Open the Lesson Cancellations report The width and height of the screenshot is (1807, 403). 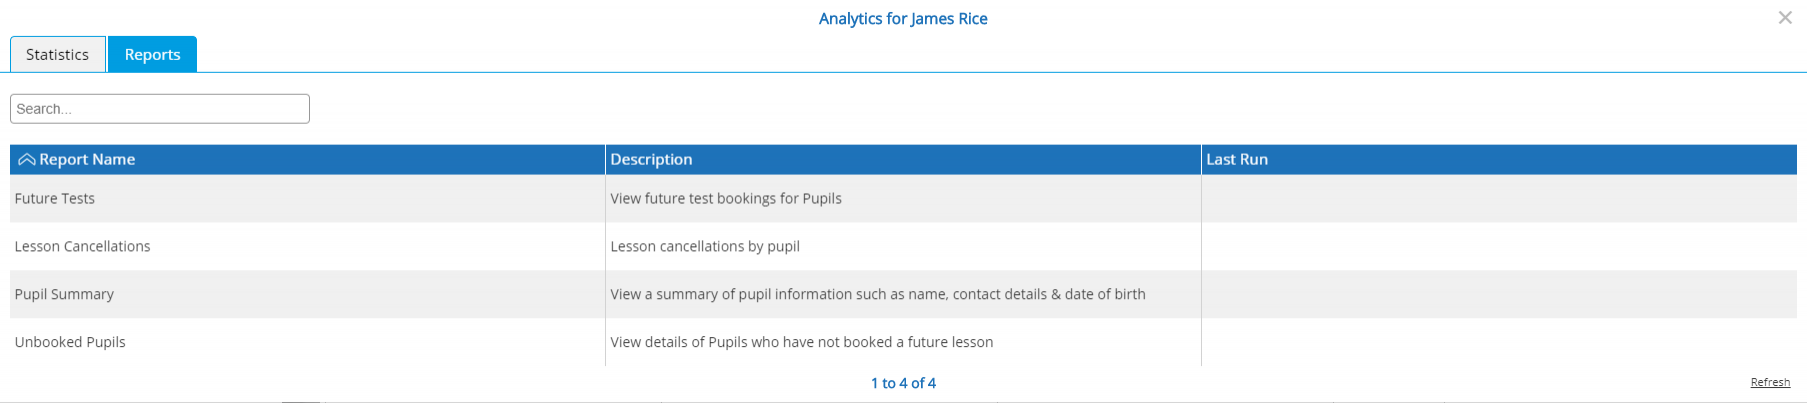(x=82, y=247)
